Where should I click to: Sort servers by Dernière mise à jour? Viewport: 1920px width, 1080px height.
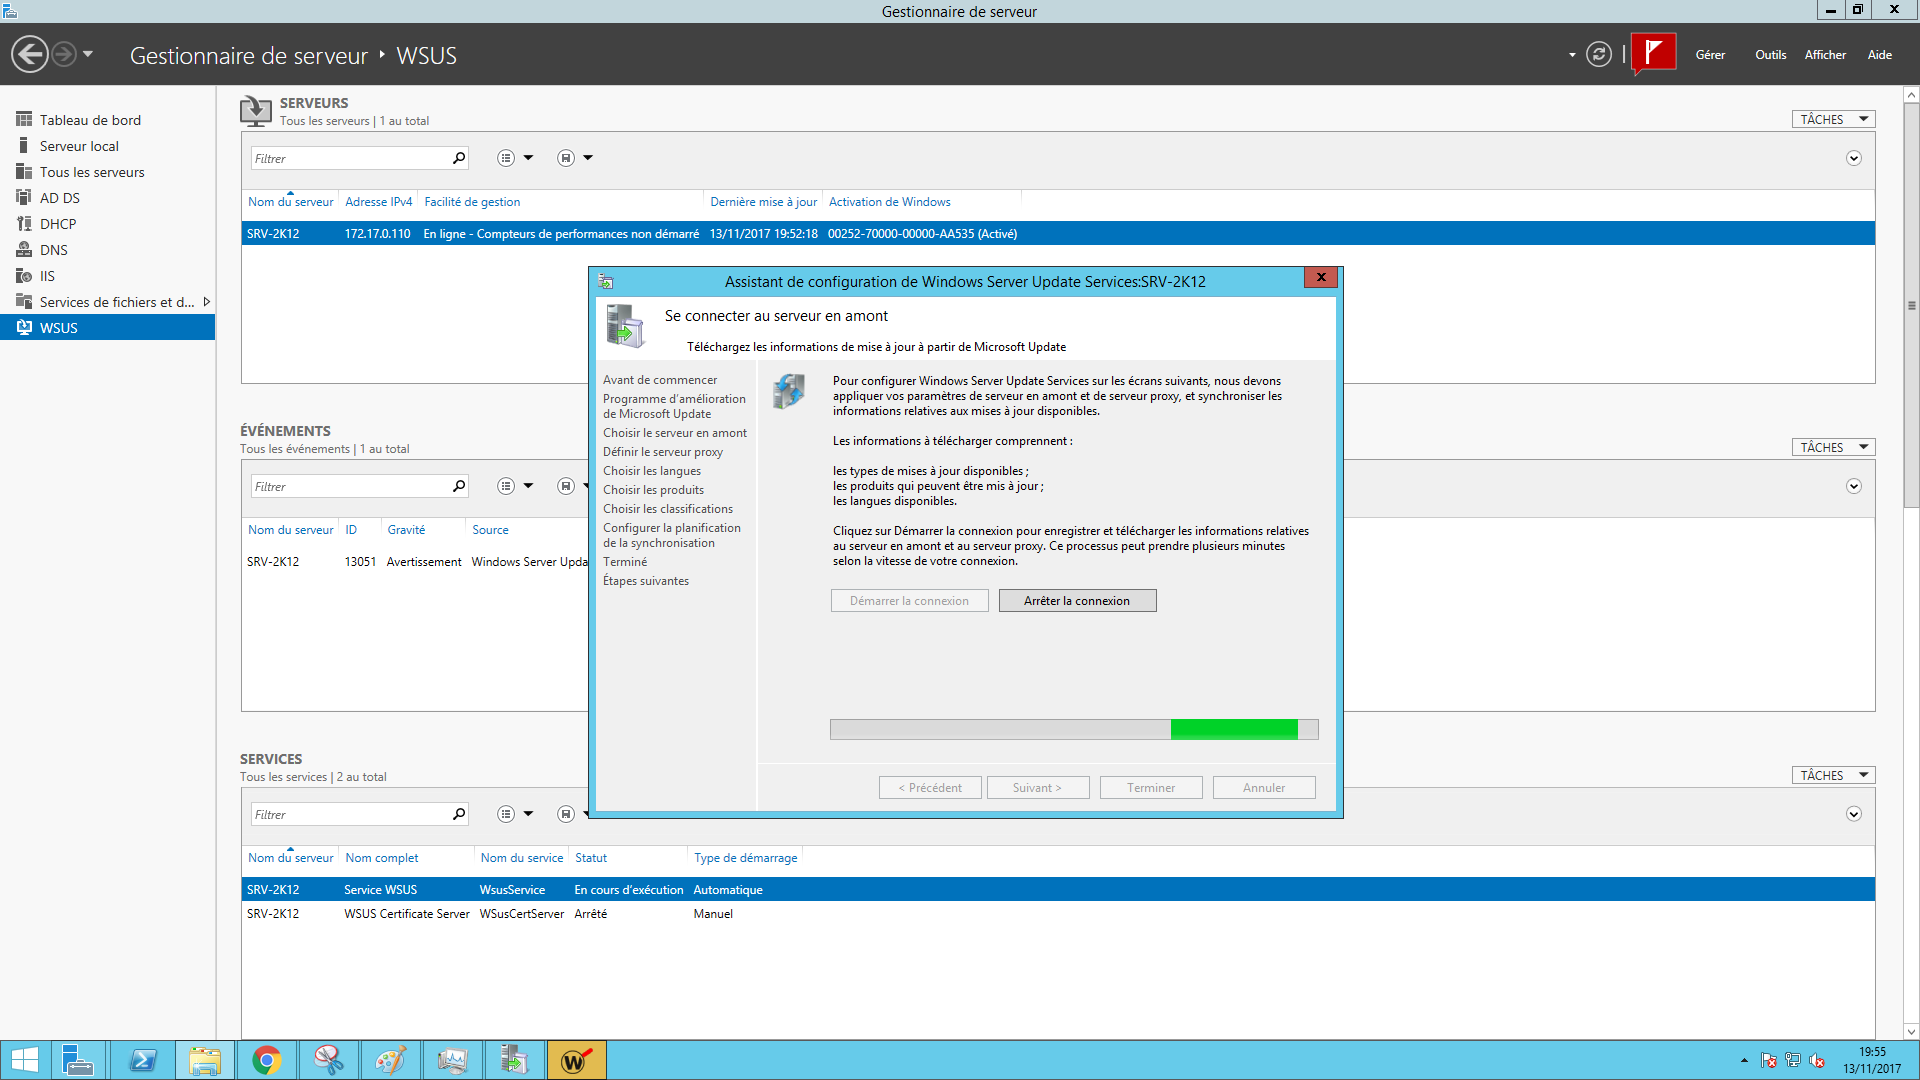[x=763, y=202]
